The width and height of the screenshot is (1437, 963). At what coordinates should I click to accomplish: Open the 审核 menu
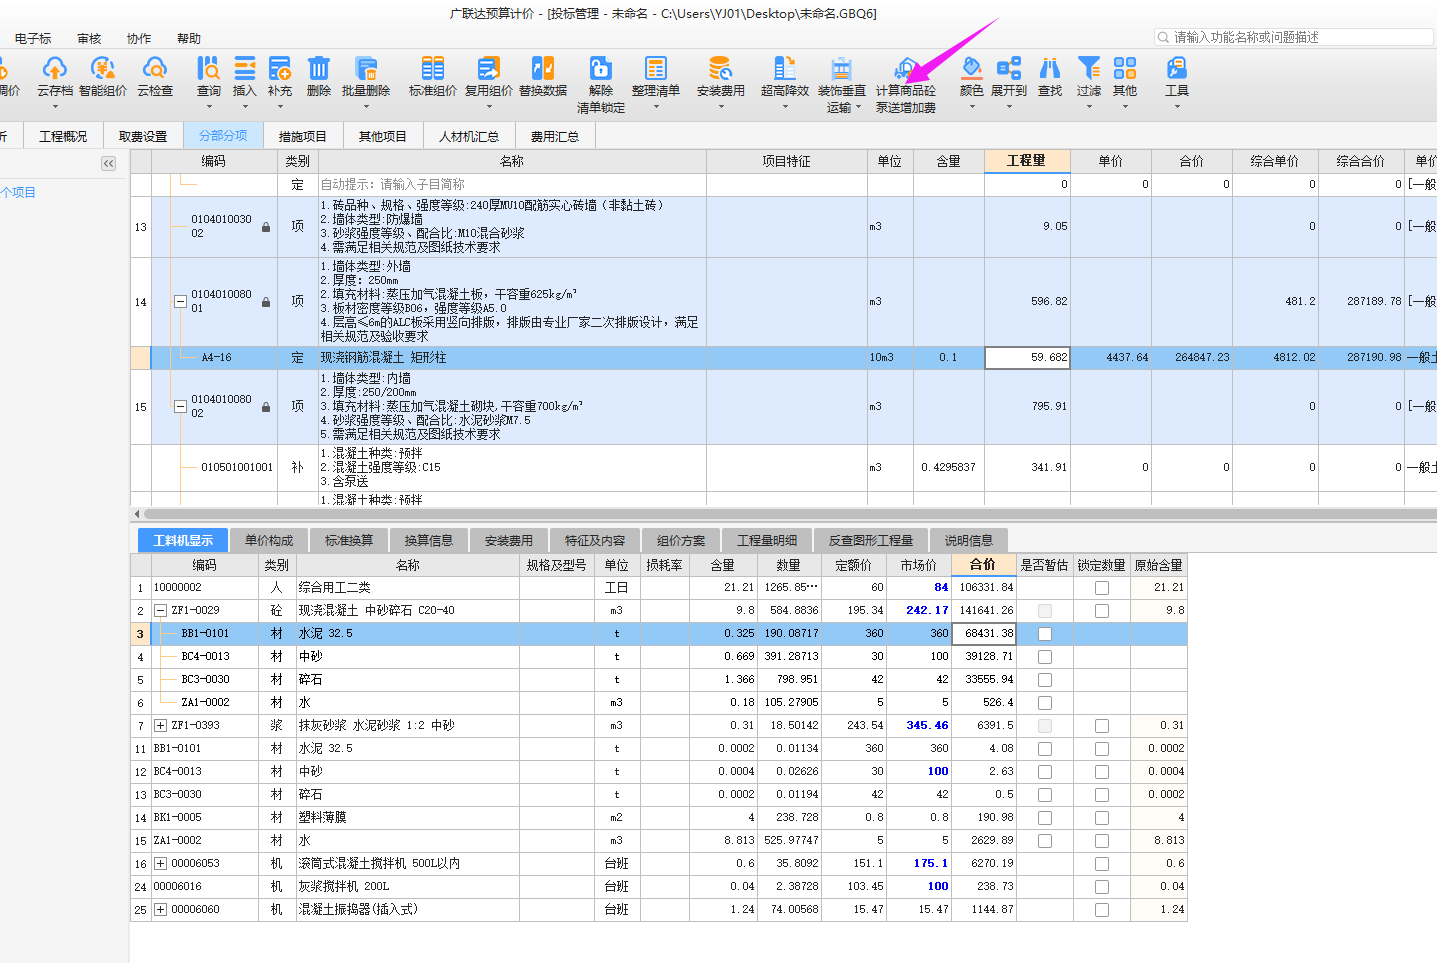pos(89,38)
